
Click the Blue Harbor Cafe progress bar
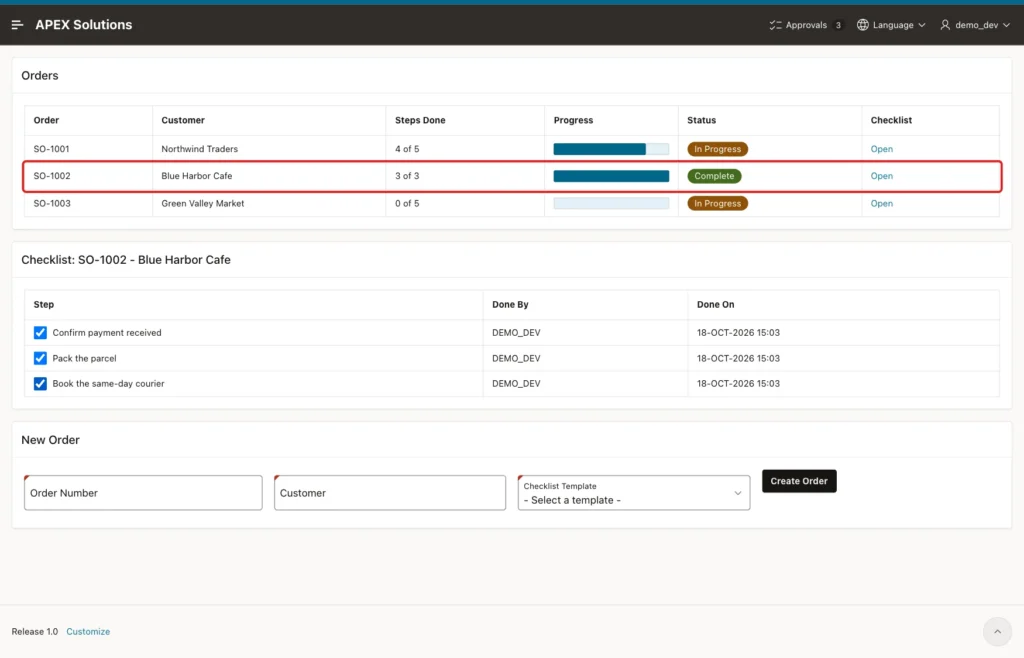pos(611,176)
